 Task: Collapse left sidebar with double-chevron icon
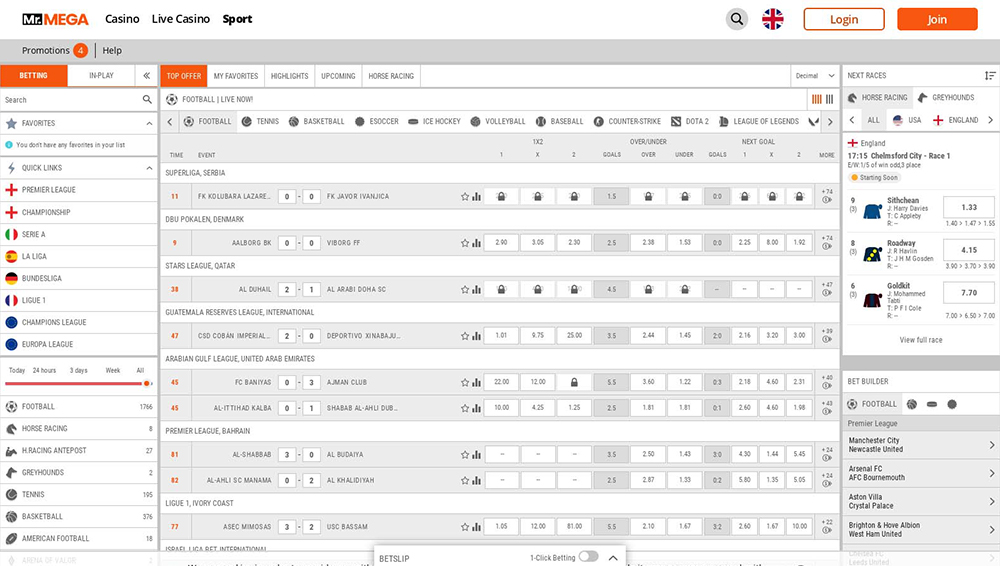pos(147,75)
